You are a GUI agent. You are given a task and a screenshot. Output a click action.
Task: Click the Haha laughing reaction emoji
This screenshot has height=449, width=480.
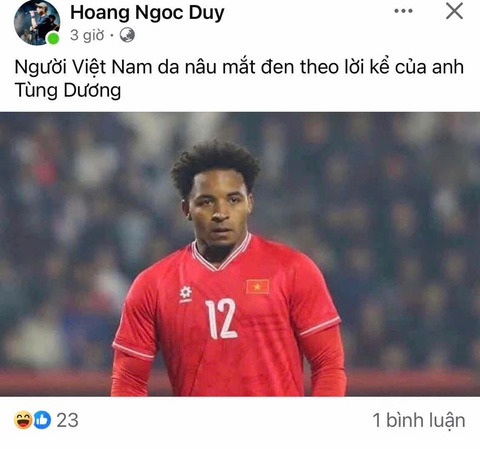click(23, 420)
